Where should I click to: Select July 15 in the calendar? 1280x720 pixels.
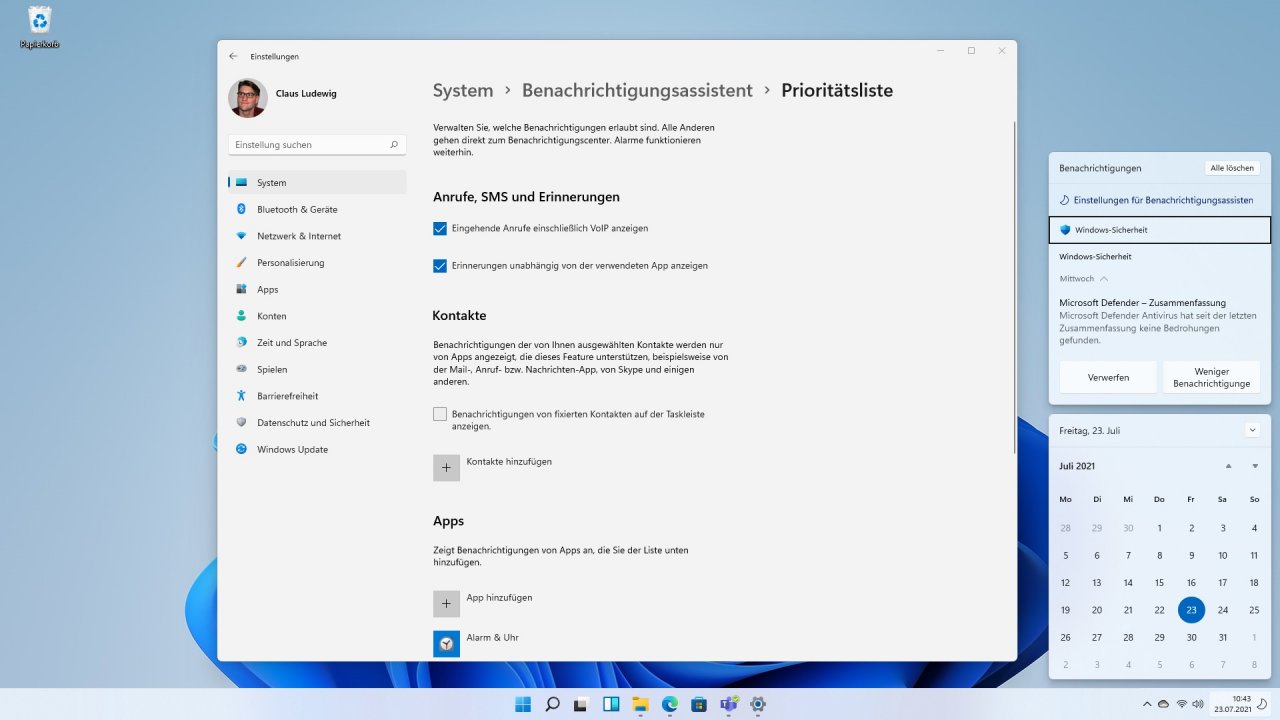[1159, 583]
